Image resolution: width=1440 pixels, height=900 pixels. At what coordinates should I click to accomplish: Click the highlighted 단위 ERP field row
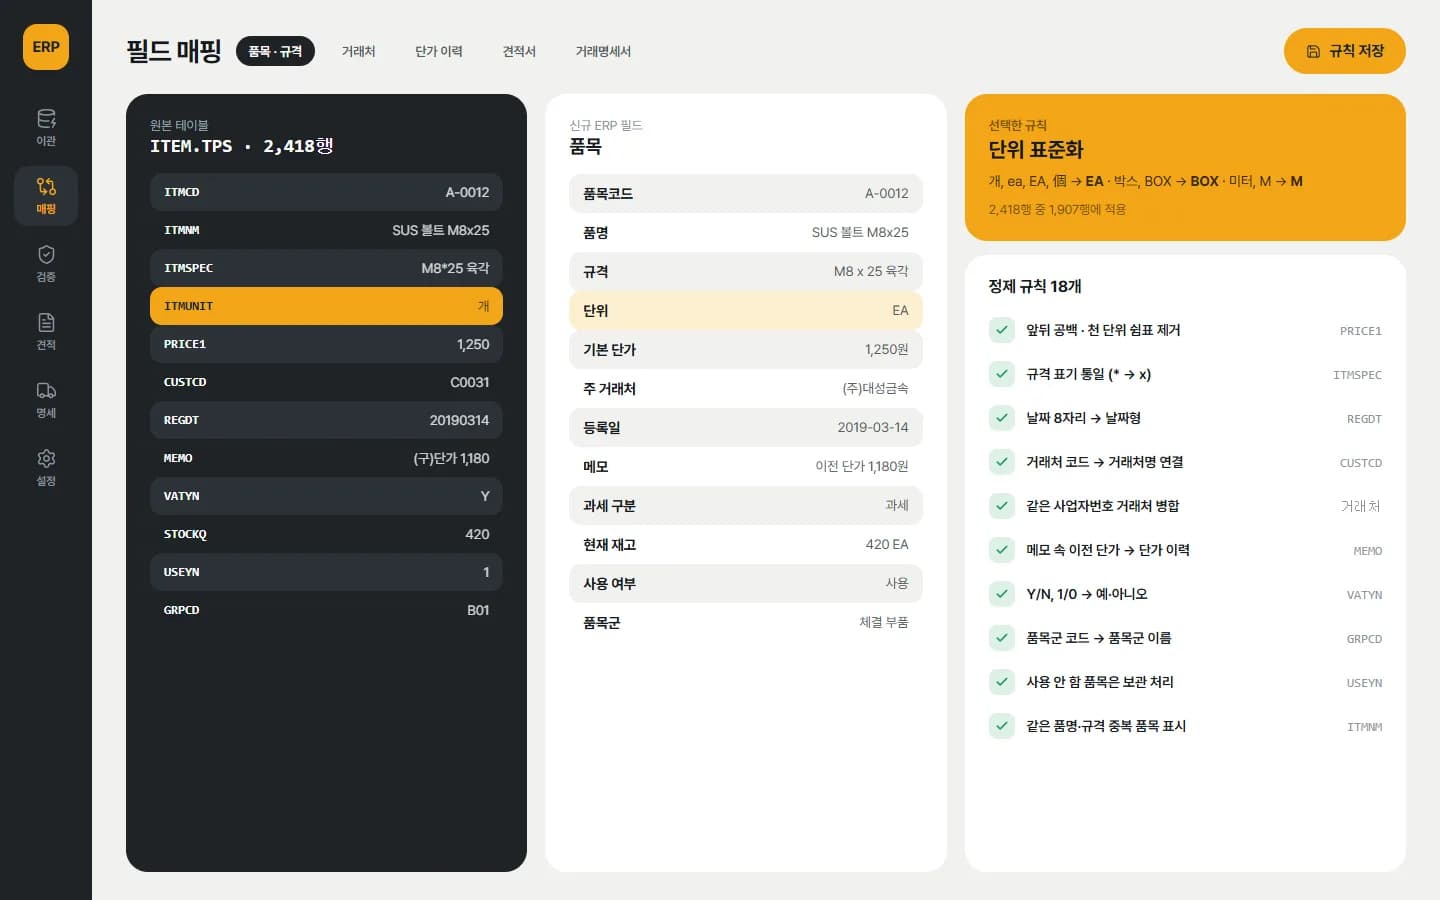pos(746,310)
